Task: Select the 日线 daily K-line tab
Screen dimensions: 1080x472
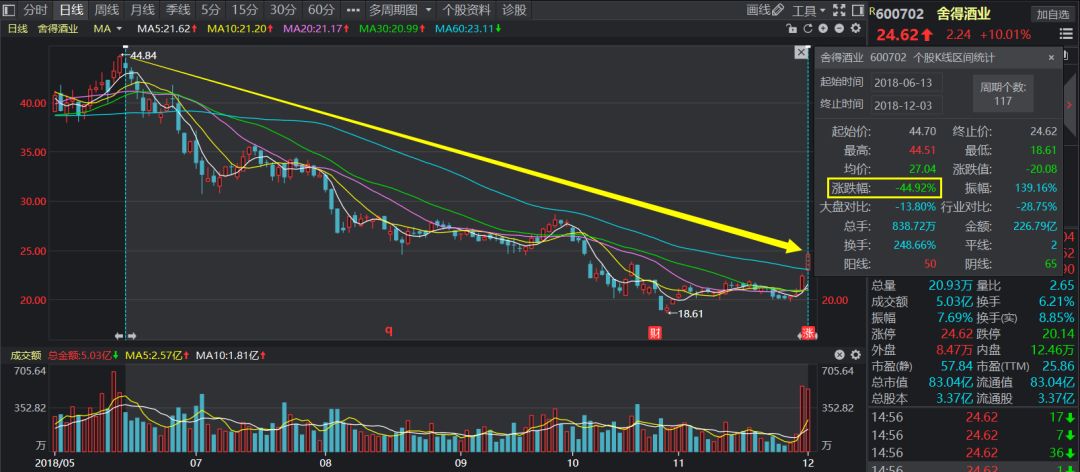Action: (x=71, y=10)
